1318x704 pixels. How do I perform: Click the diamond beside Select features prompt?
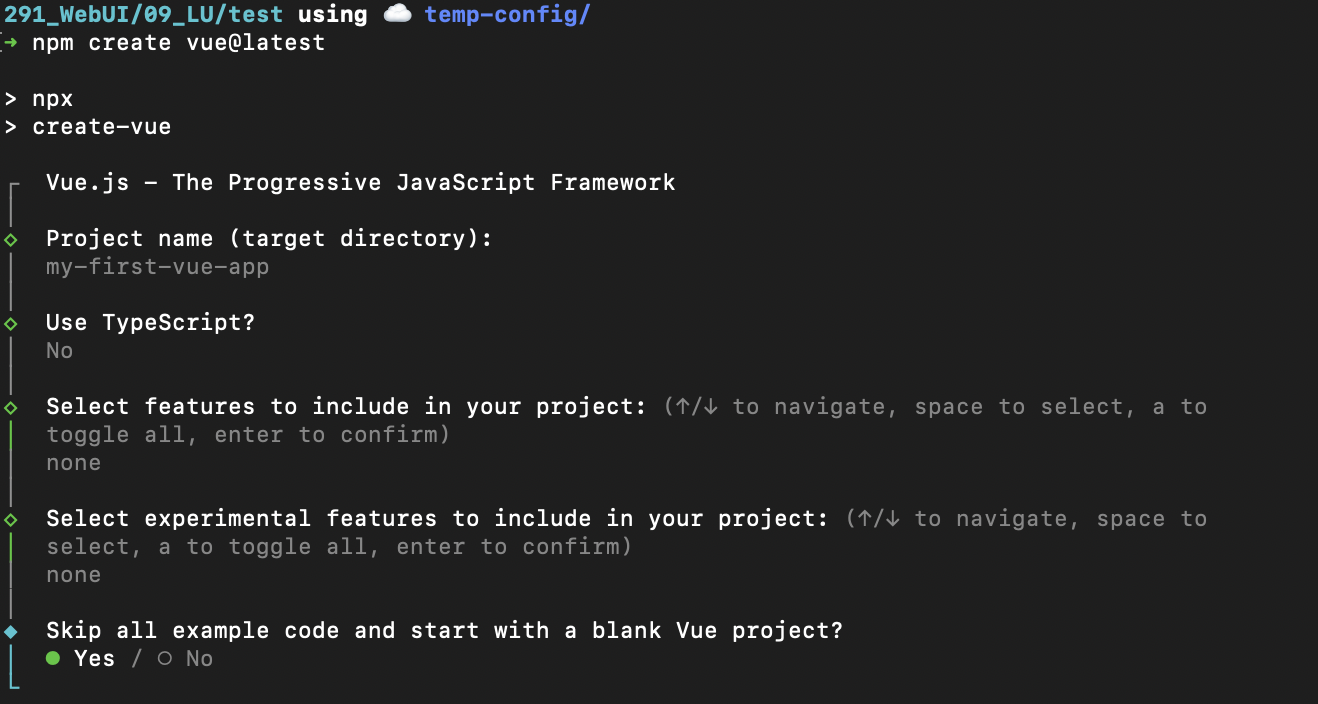pyautogui.click(x=11, y=408)
